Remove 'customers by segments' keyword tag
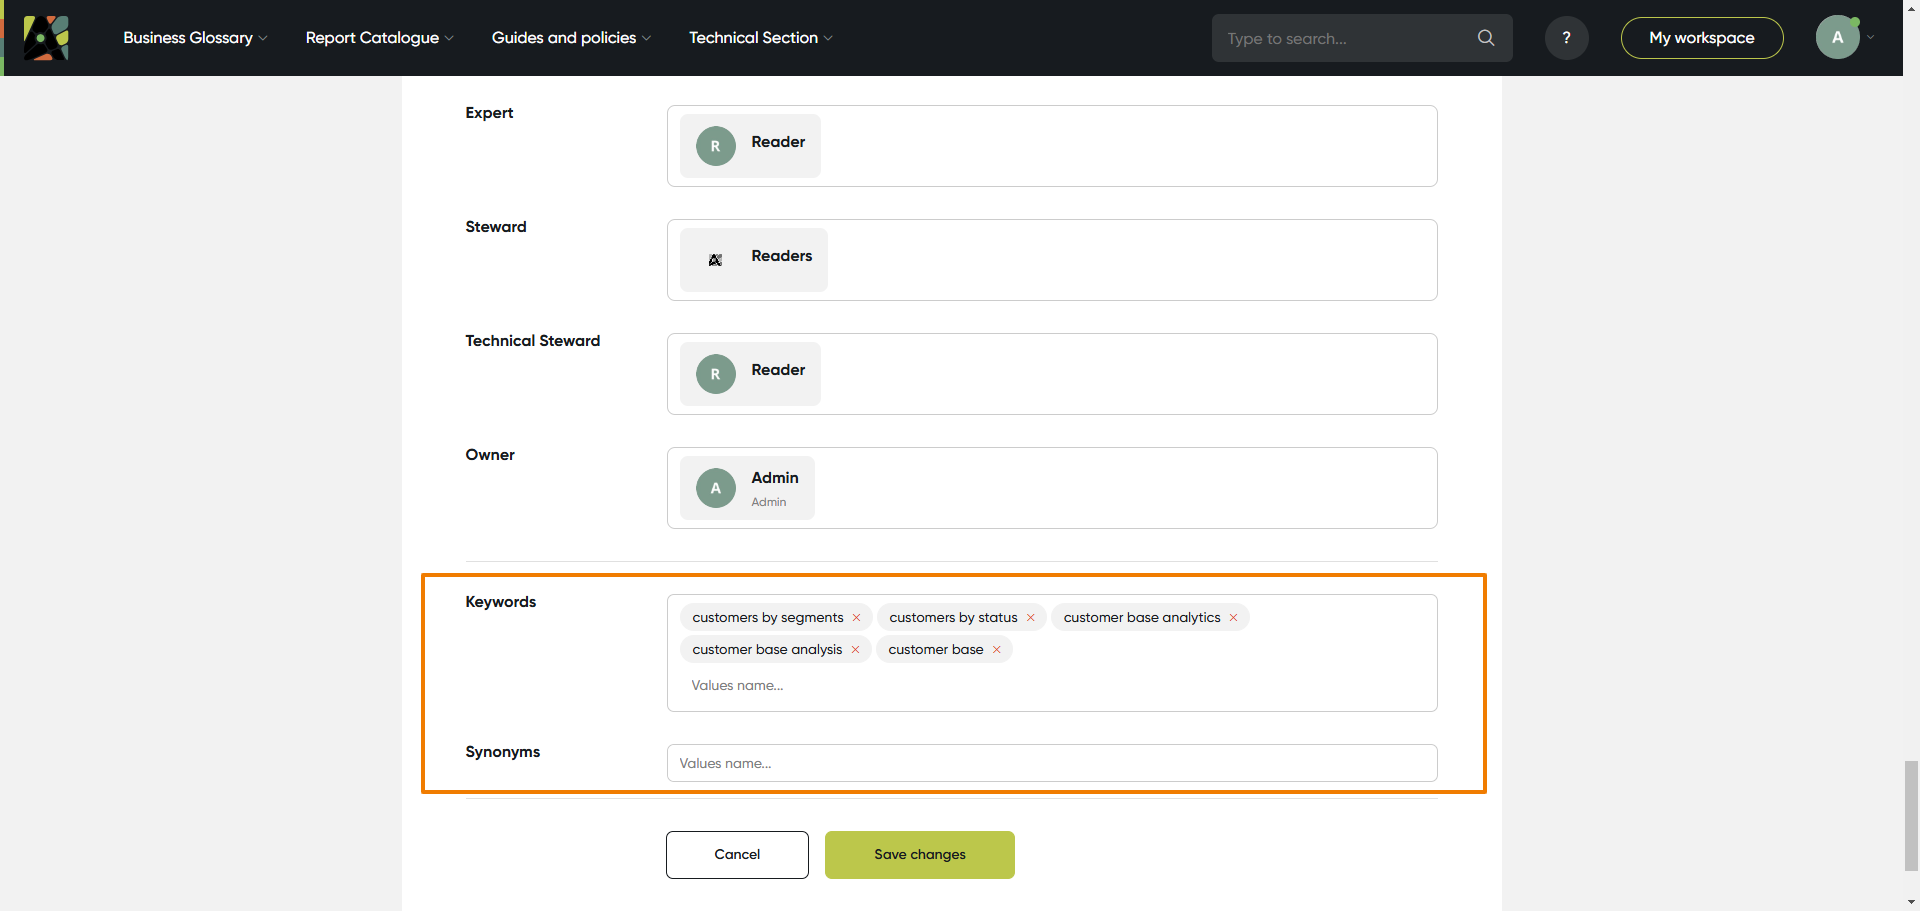The image size is (1920, 911). 857,618
